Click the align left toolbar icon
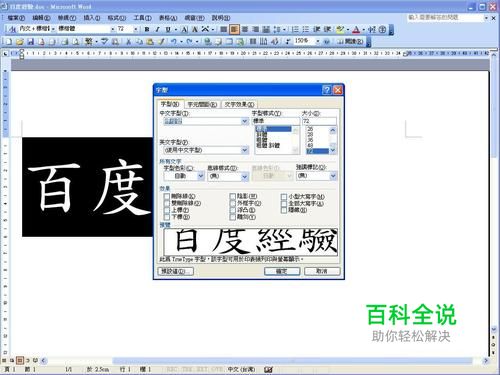 pyautogui.click(x=224, y=30)
